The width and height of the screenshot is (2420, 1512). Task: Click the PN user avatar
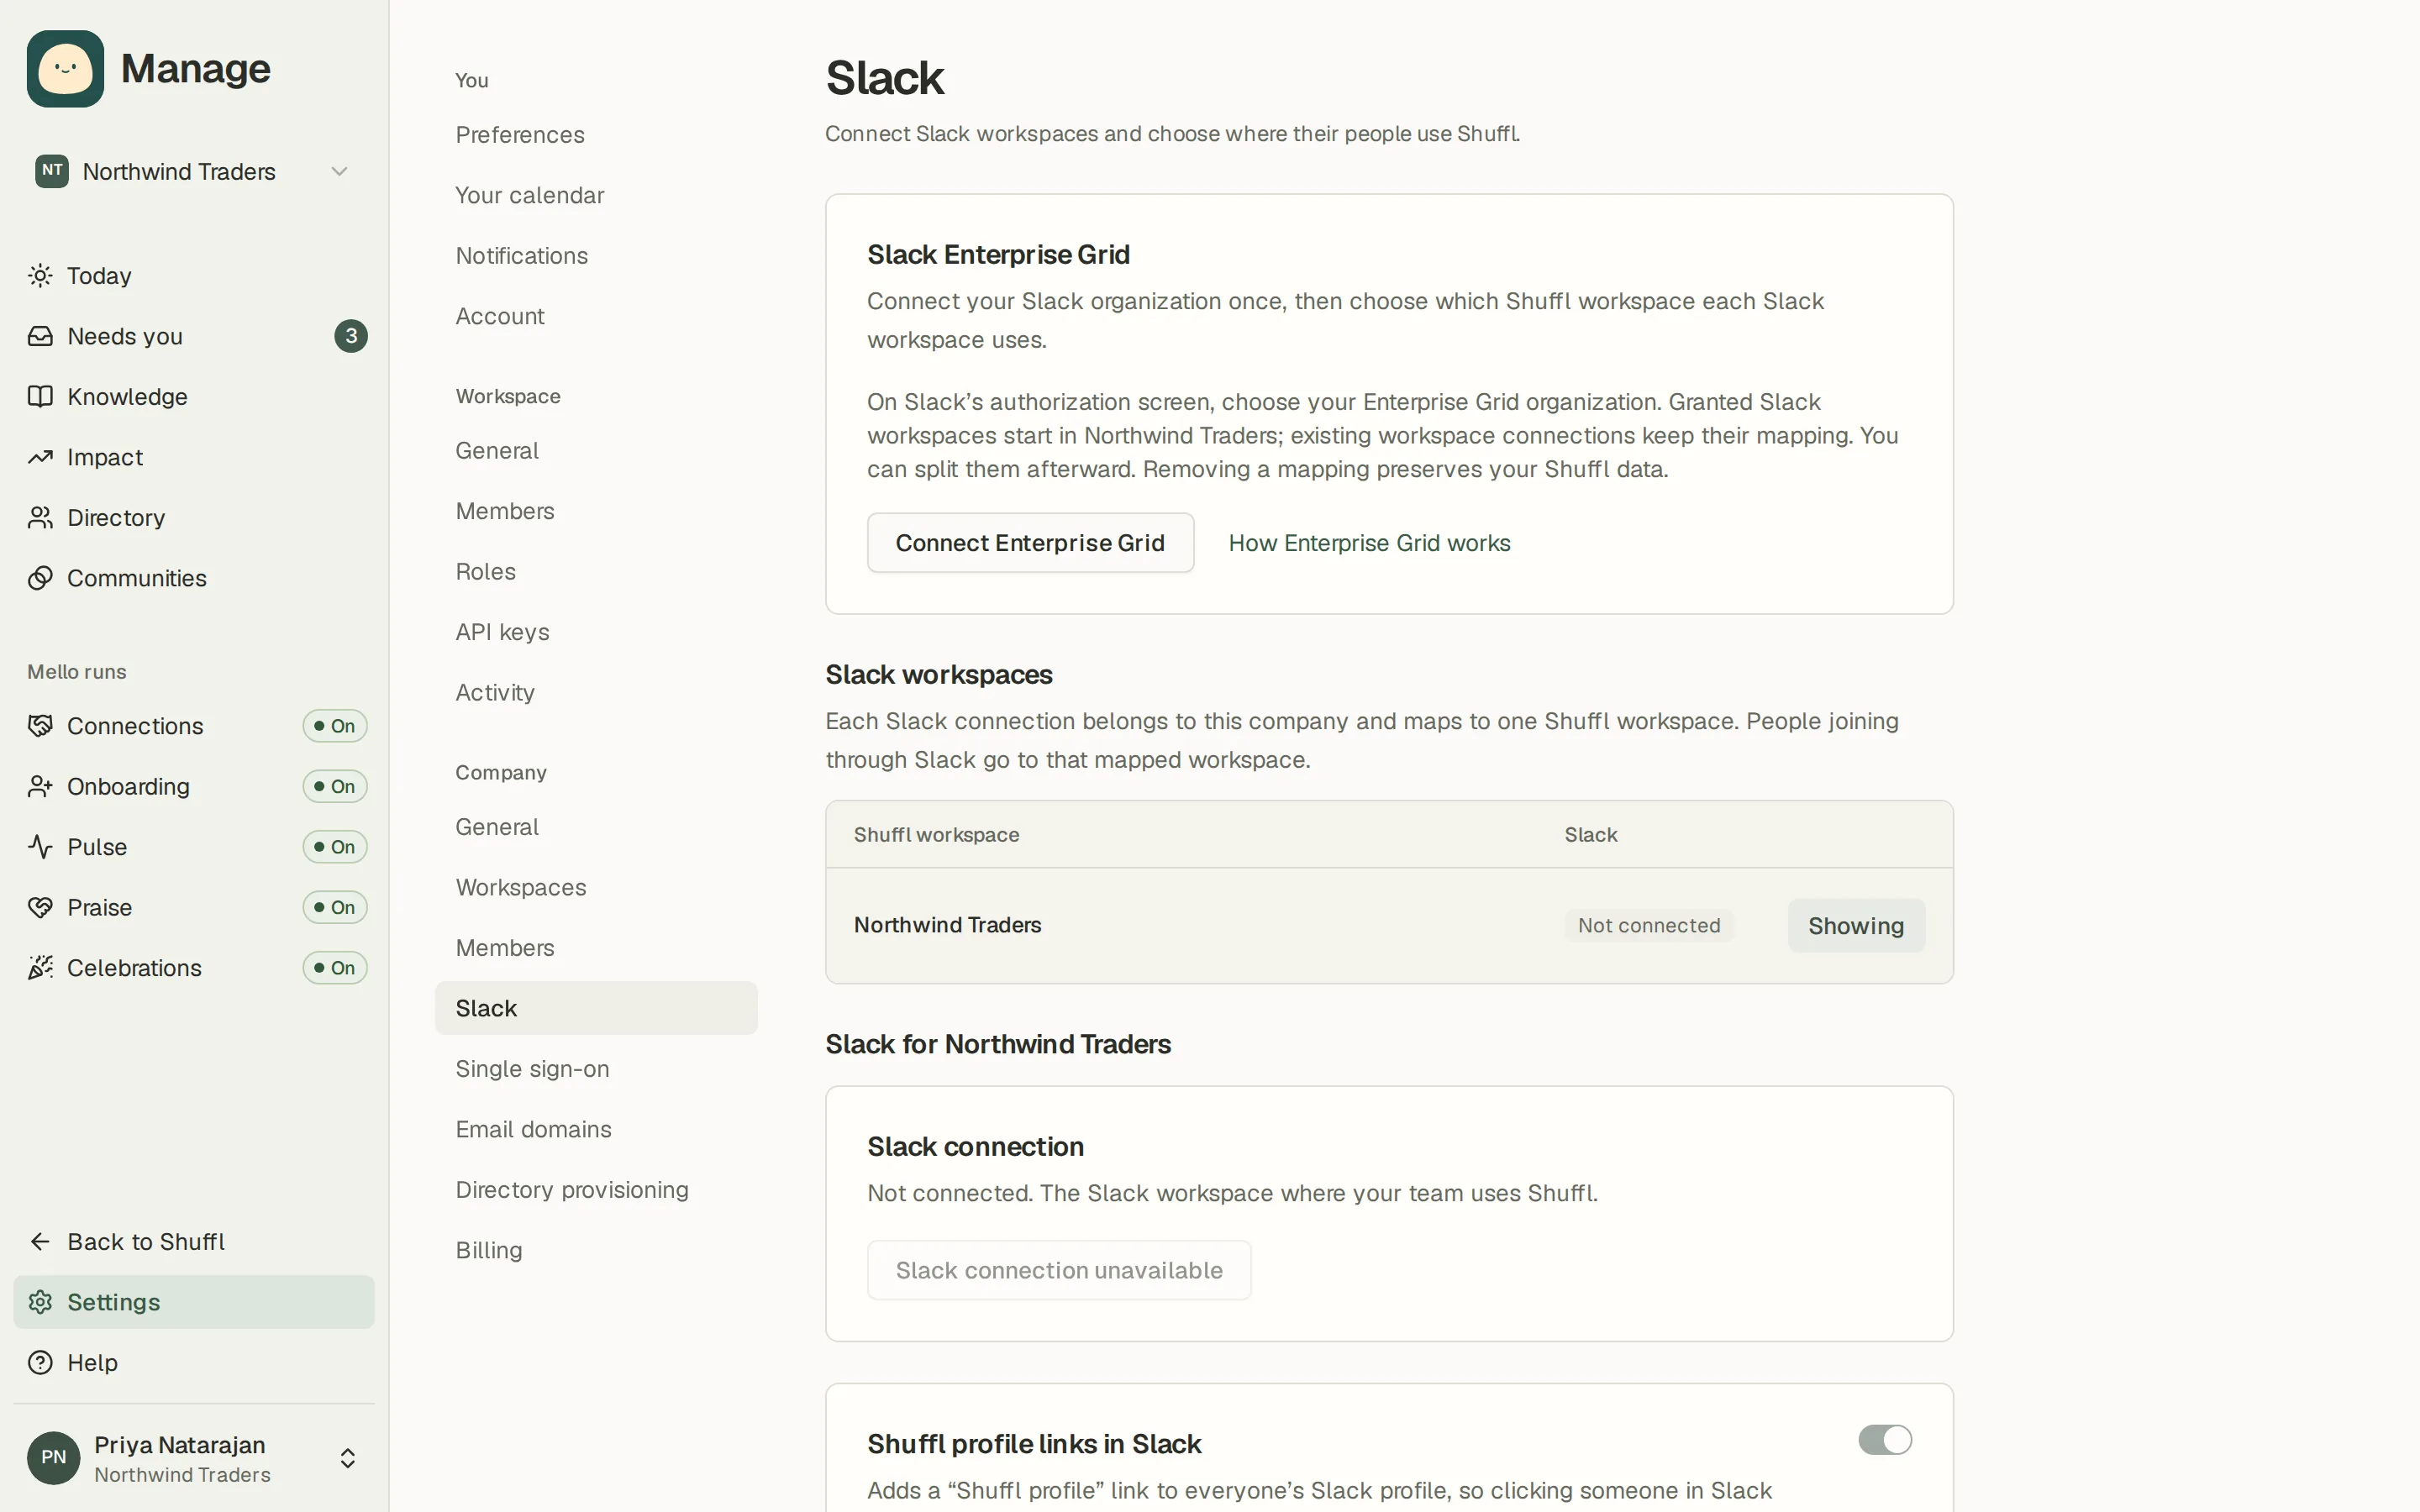coord(54,1457)
